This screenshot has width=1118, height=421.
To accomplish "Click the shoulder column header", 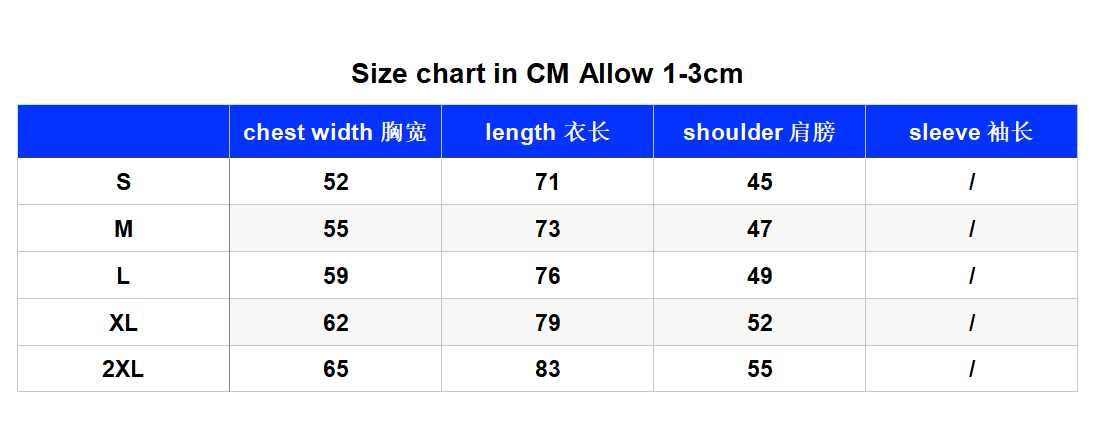I will [759, 132].
